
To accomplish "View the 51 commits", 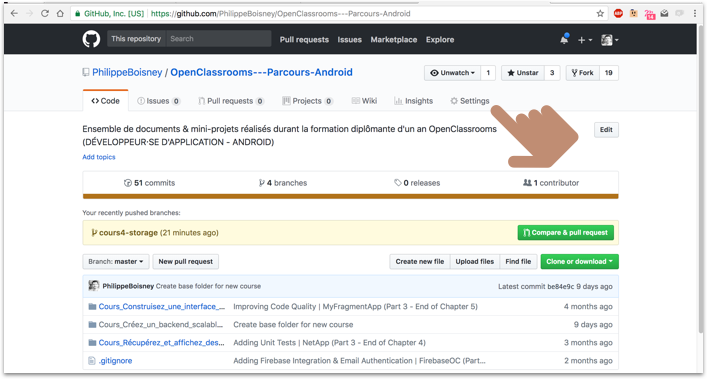I will pyautogui.click(x=149, y=183).
